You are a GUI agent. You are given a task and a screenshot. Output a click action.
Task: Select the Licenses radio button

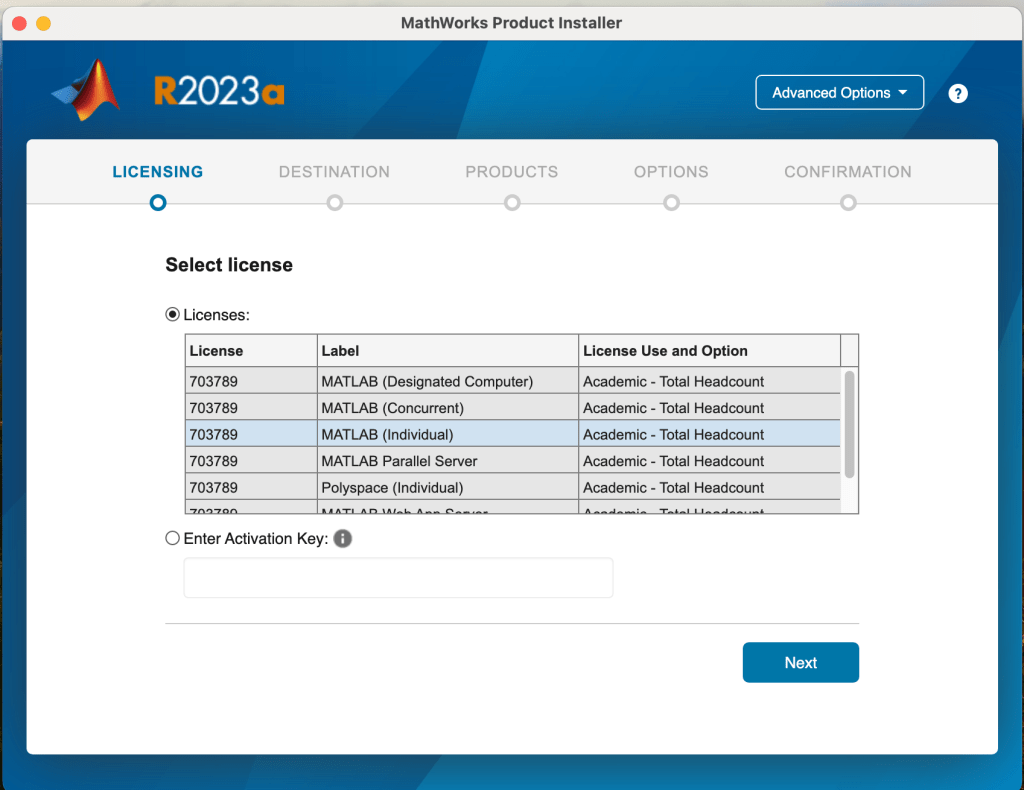172,315
